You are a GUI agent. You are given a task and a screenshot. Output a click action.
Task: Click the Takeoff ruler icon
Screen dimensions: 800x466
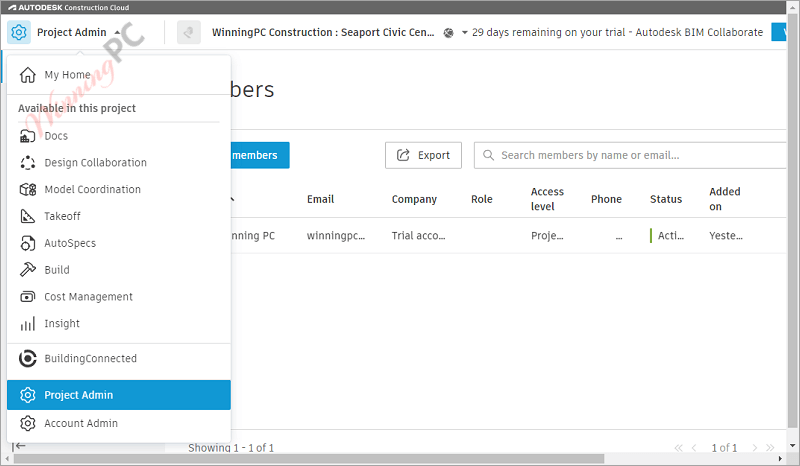(x=28, y=216)
